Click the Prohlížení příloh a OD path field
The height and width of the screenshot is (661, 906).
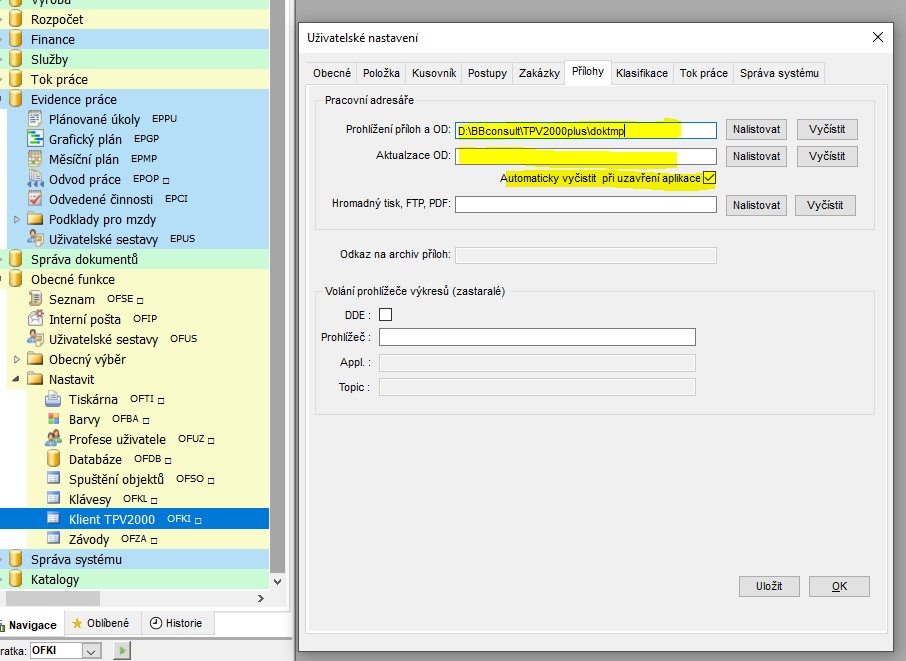click(585, 130)
